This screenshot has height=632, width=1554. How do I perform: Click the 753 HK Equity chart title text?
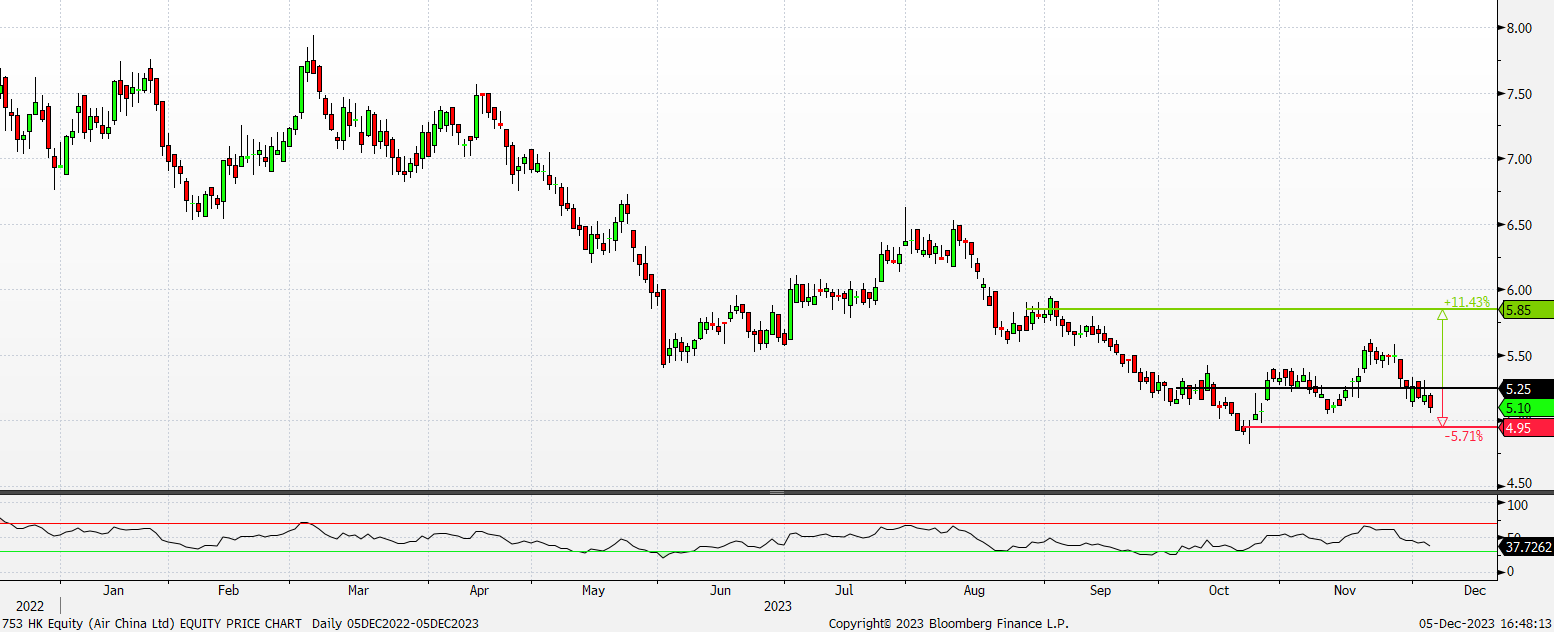(239, 623)
